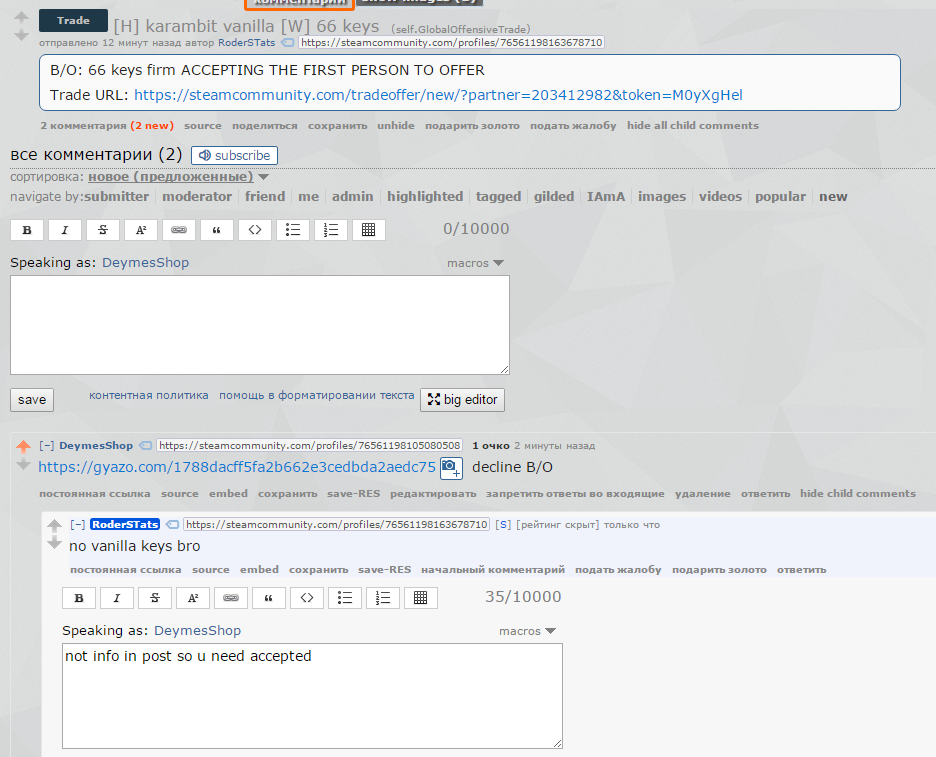Navigate comments by images

click(662, 196)
